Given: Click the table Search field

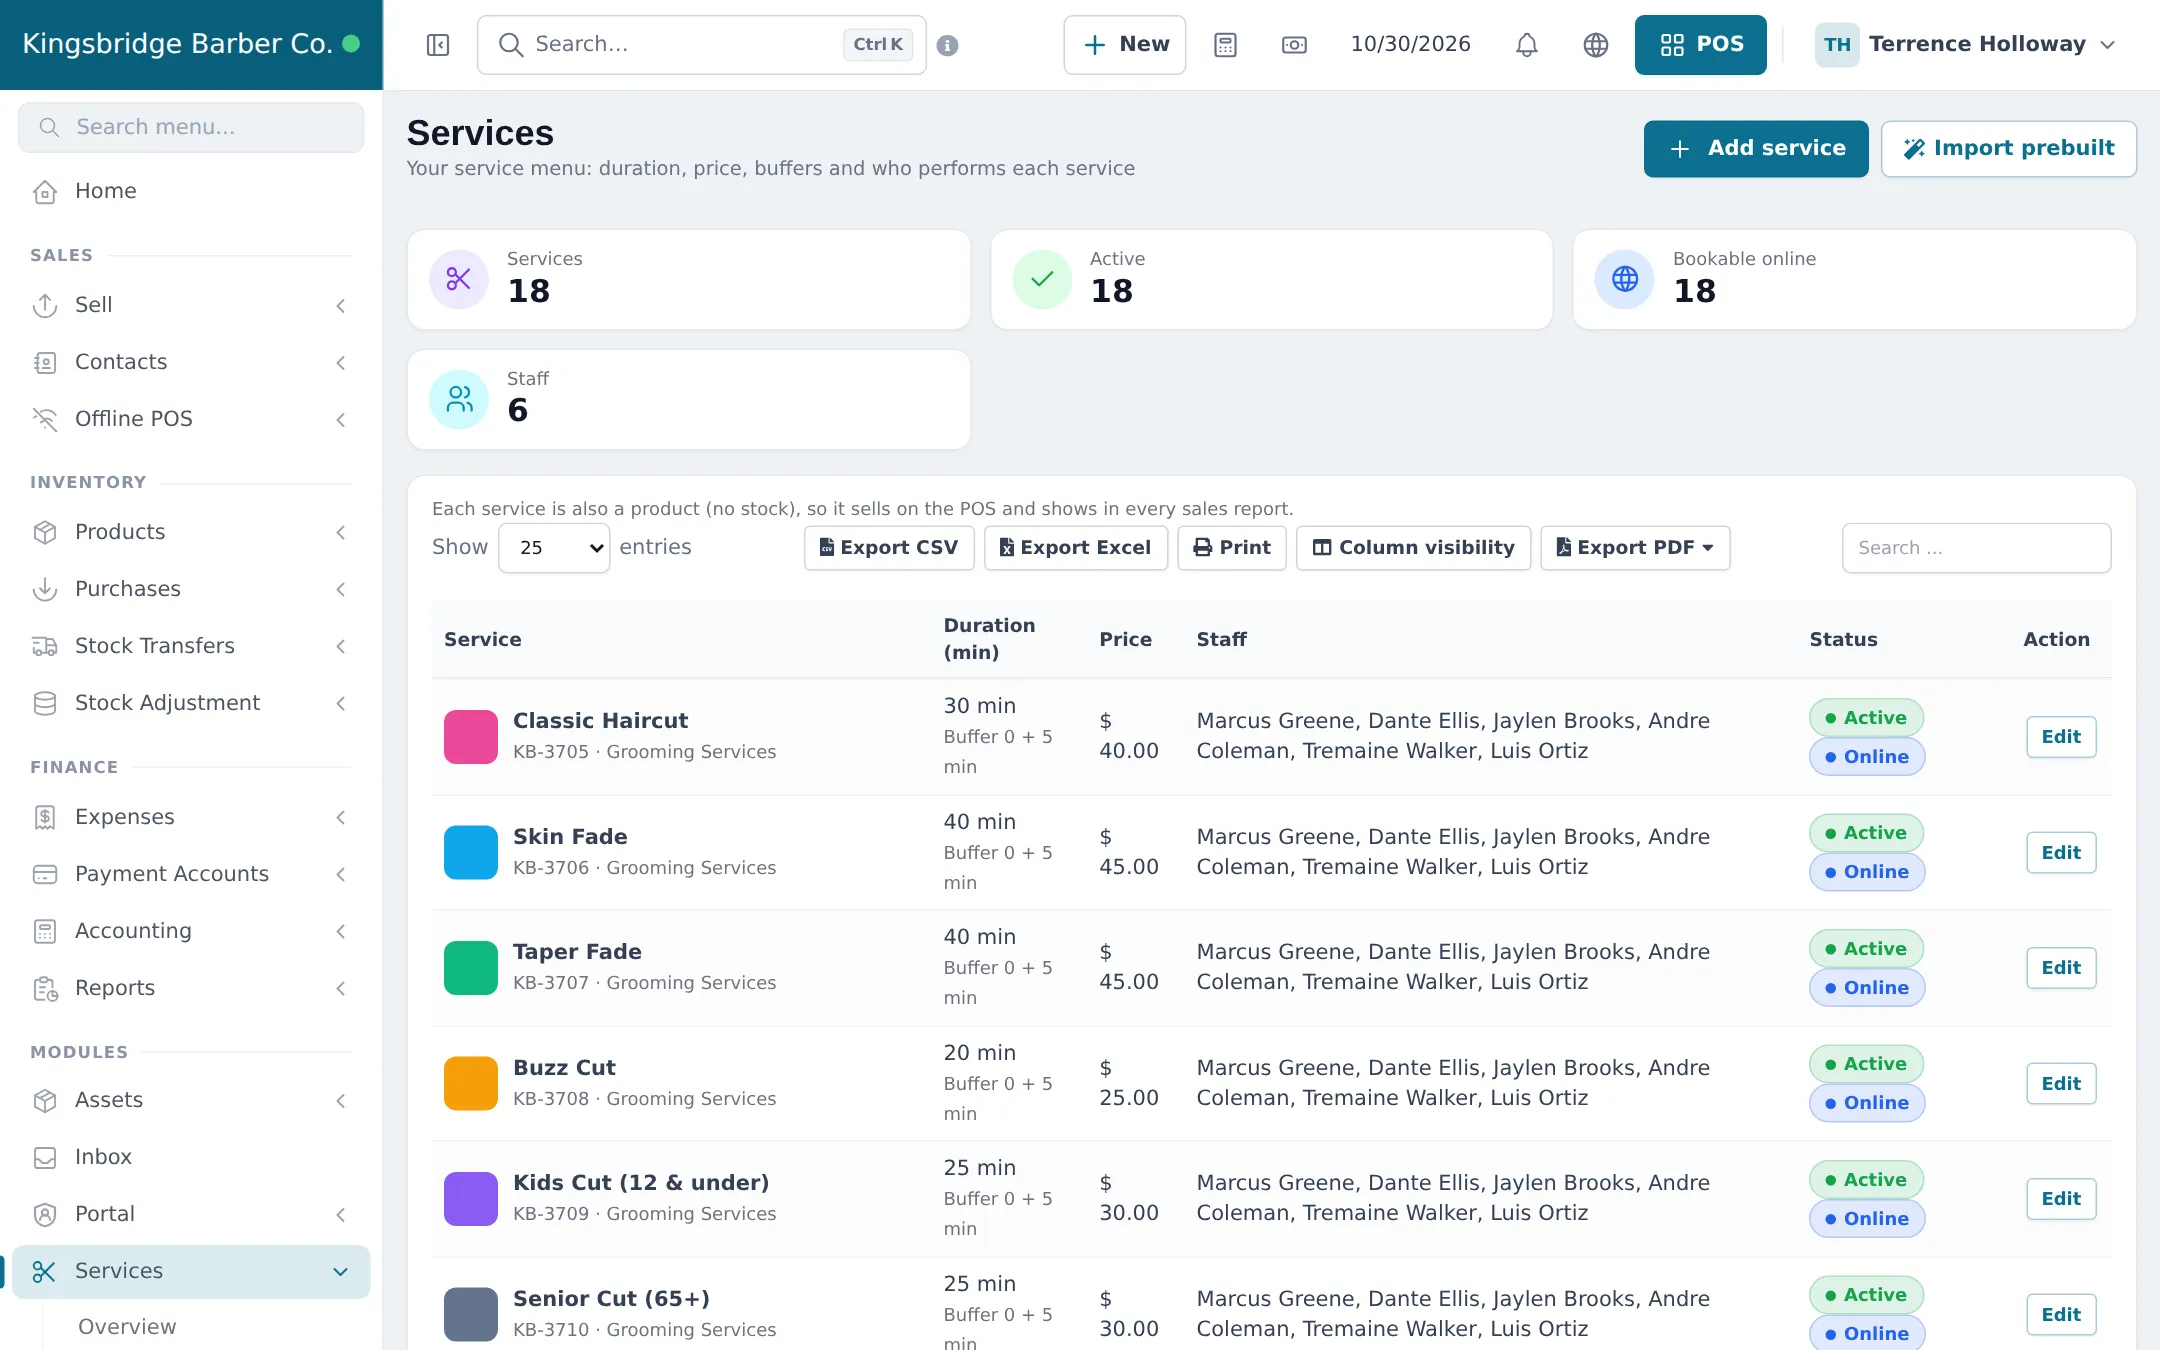Looking at the screenshot, I should (x=1976, y=548).
